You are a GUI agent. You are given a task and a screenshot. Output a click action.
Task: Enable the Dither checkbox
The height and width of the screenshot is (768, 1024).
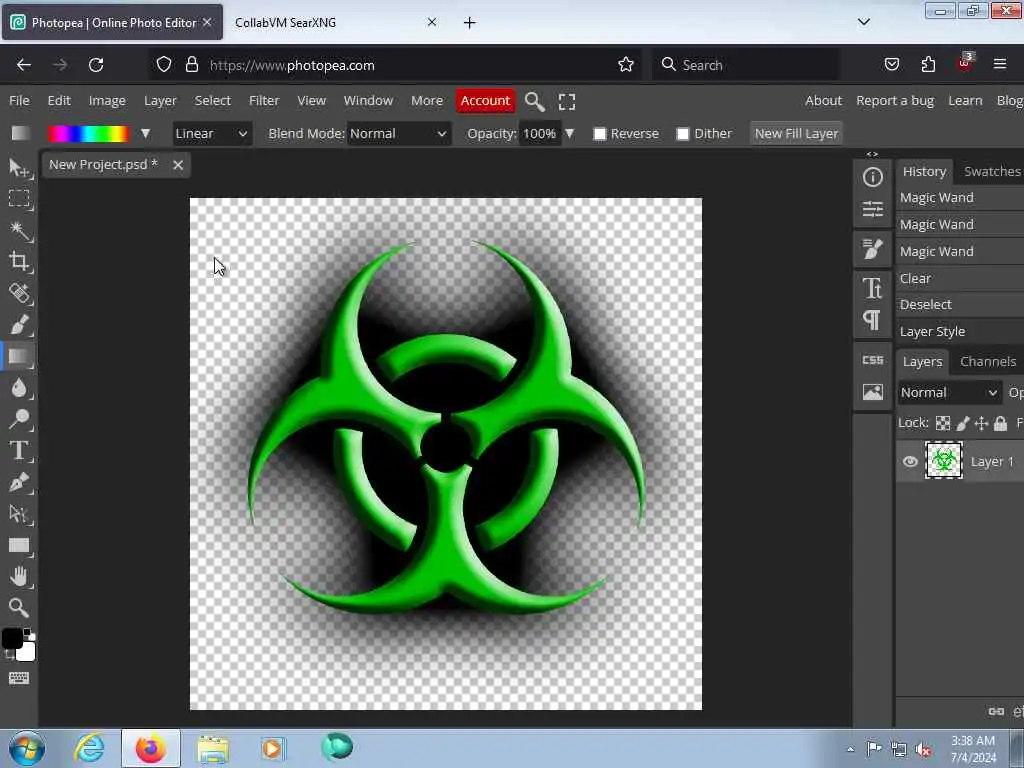tap(682, 134)
